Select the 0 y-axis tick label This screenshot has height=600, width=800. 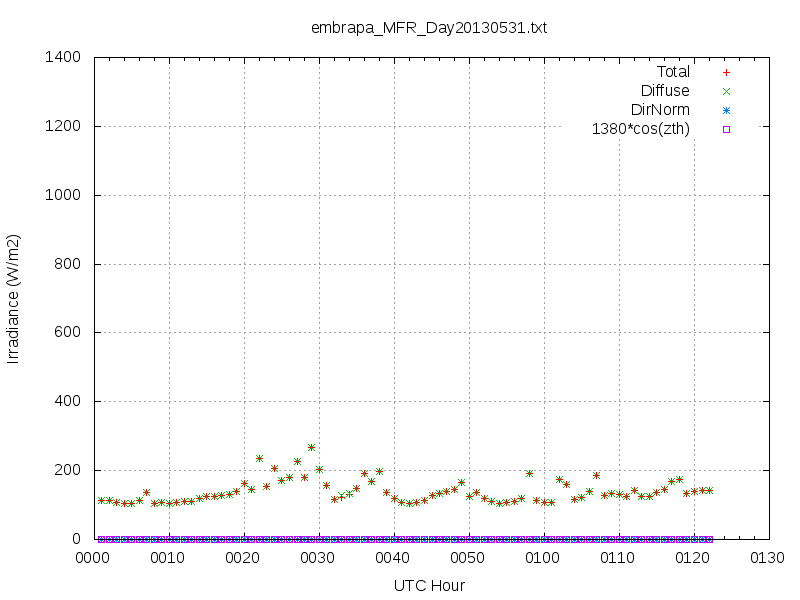click(77, 539)
